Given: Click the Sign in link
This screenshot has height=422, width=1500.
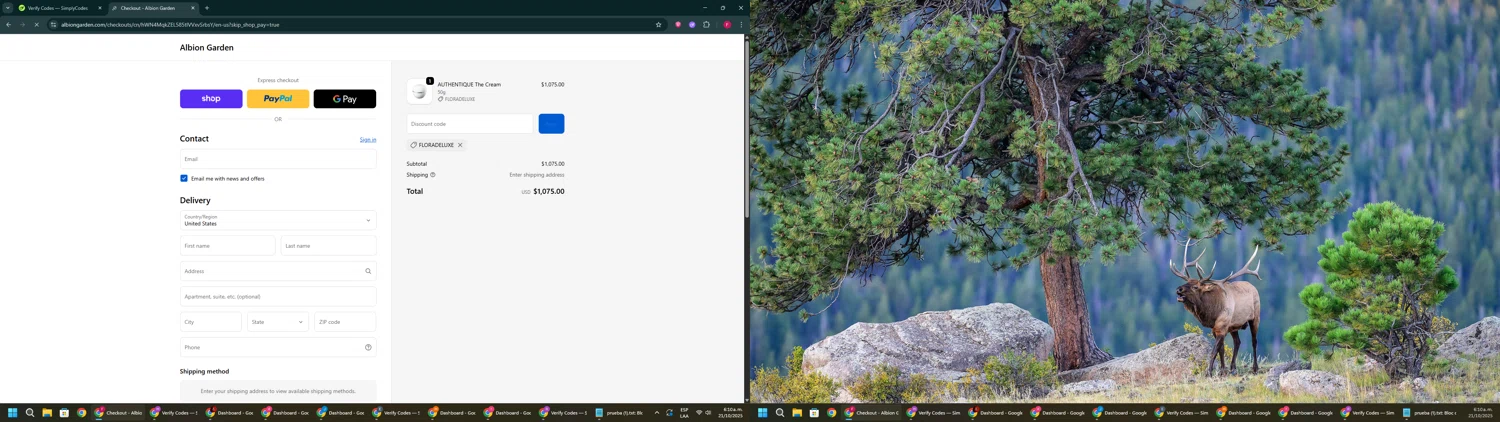Looking at the screenshot, I should (368, 140).
